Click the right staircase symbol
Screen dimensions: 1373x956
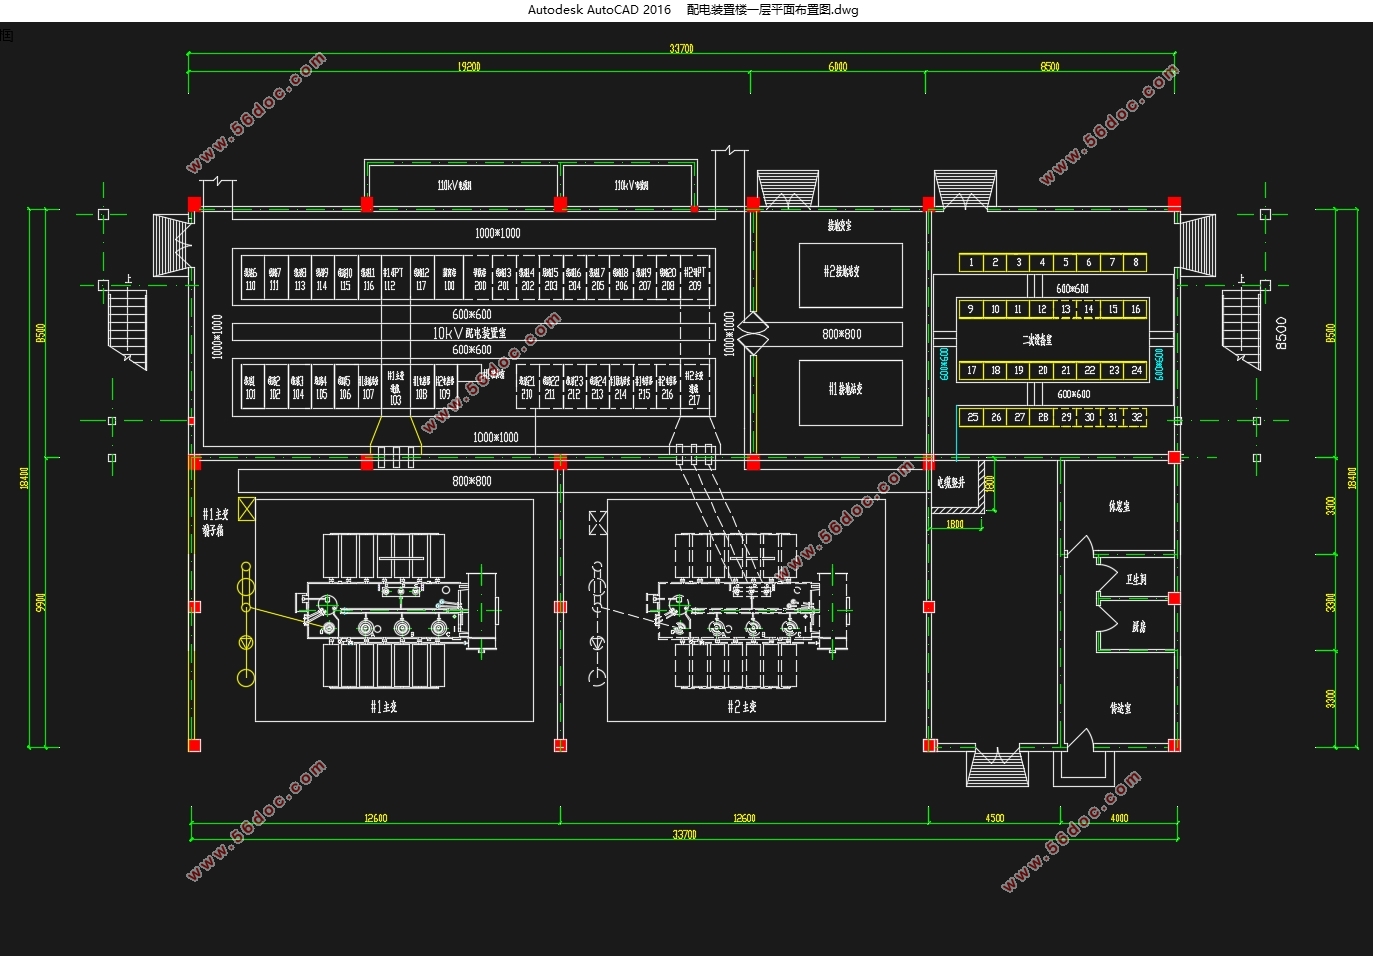coord(1241,329)
